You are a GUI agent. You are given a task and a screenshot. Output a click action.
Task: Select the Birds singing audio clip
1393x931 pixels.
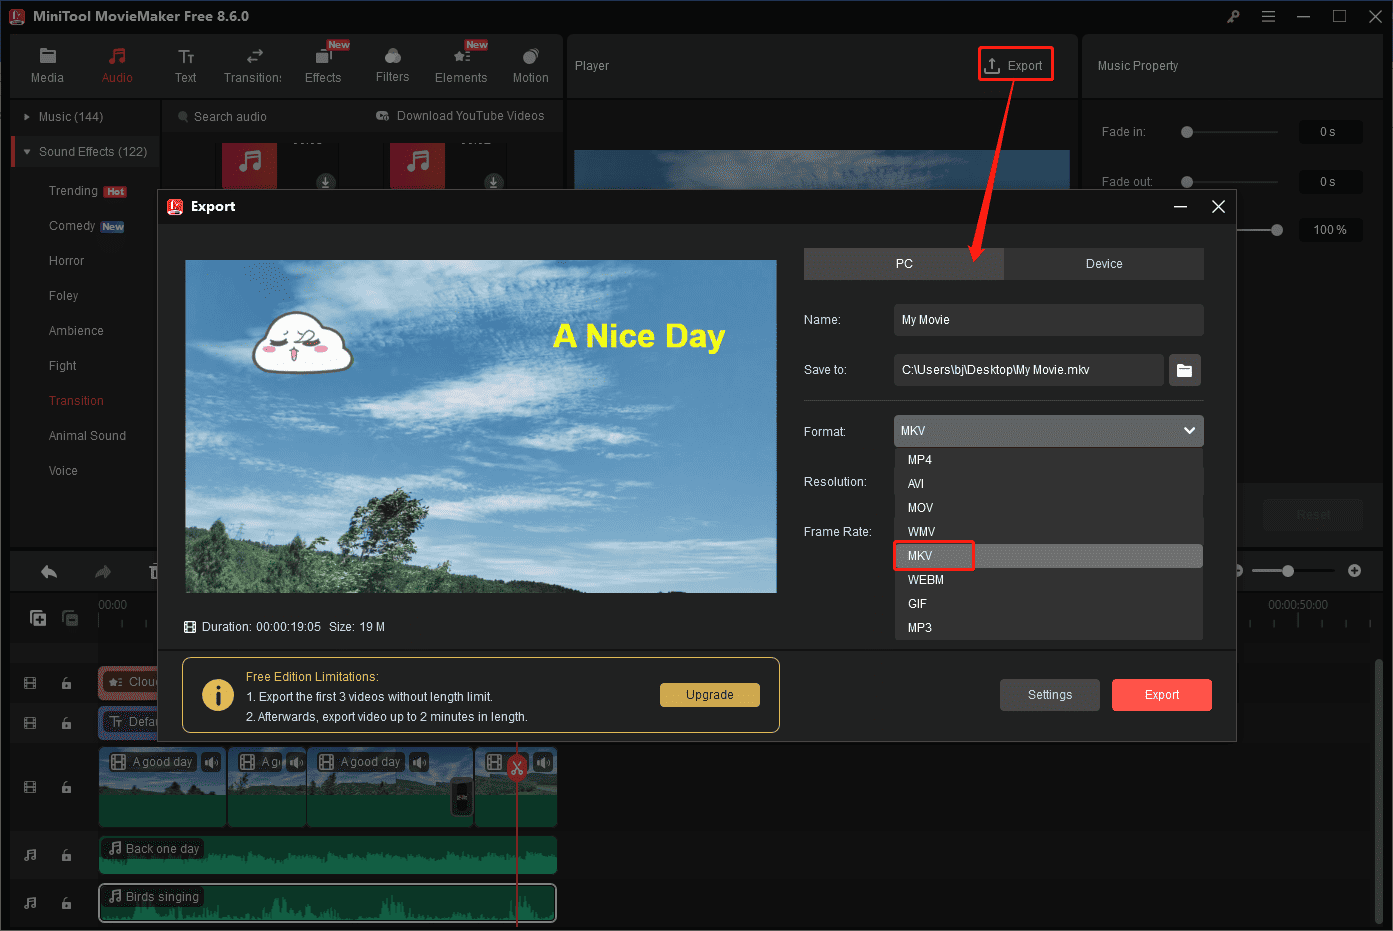click(327, 903)
